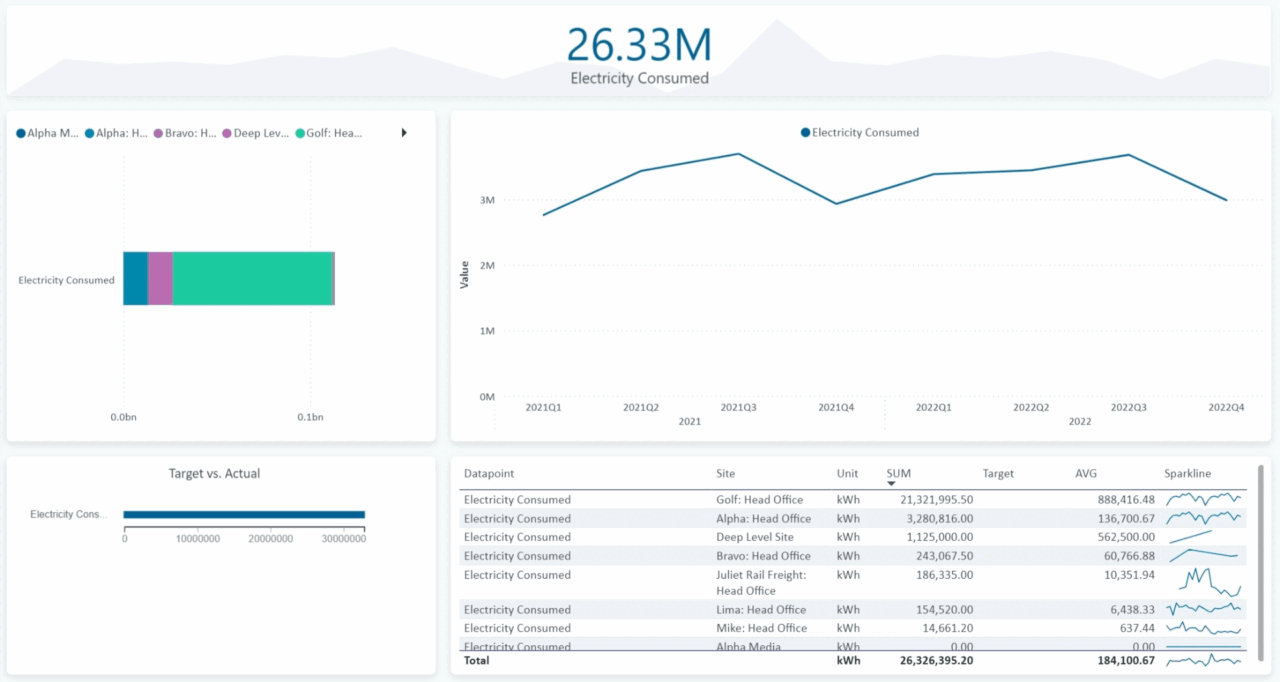Viewport: 1280px width, 682px height.
Task: Sort by the Unit column header
Action: [x=848, y=473]
